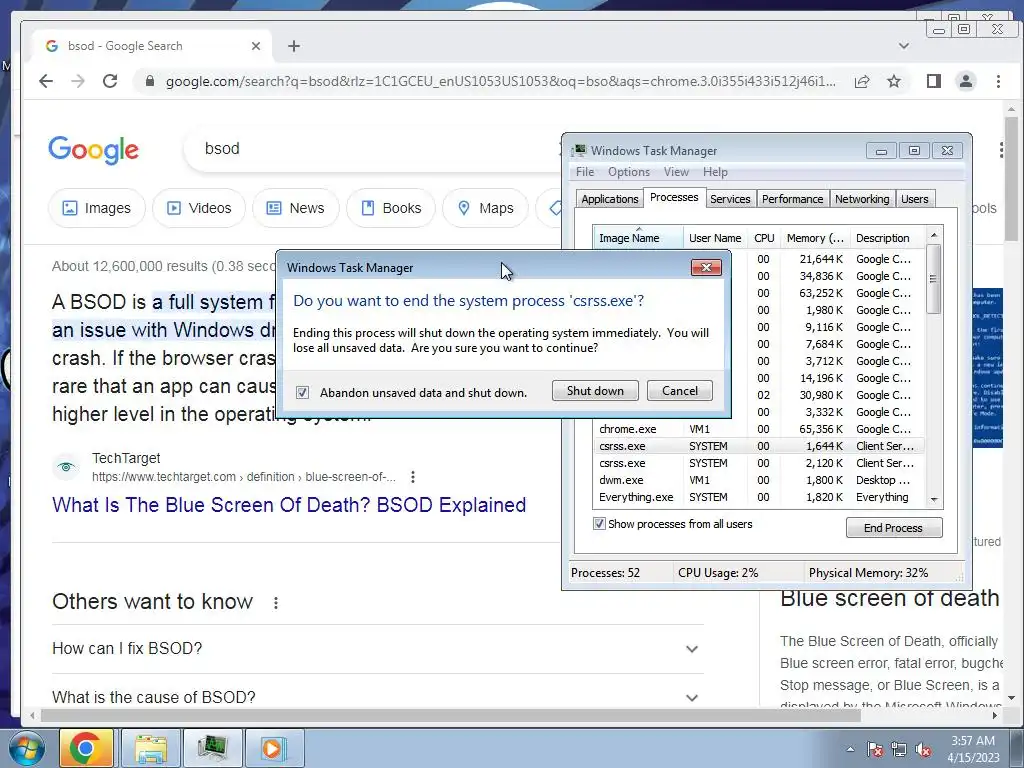Close the csrss.exe confirmation dialog
Screen dimensions: 1024x768
click(x=706, y=267)
